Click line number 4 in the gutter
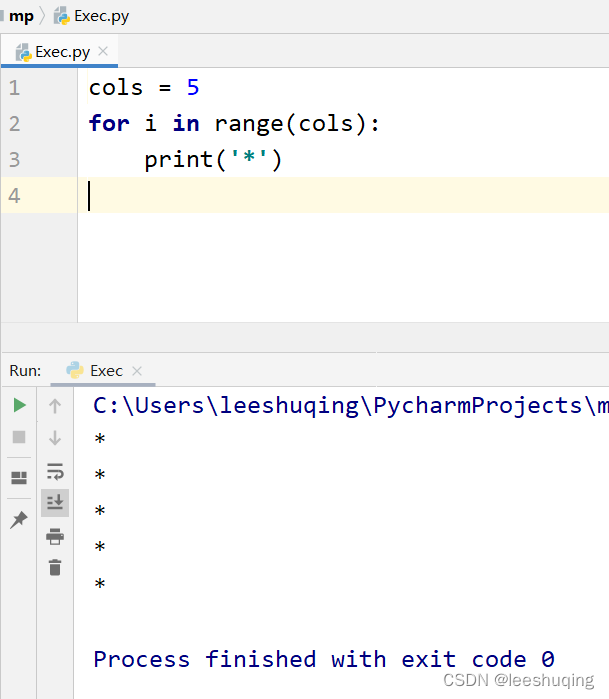 (14, 196)
